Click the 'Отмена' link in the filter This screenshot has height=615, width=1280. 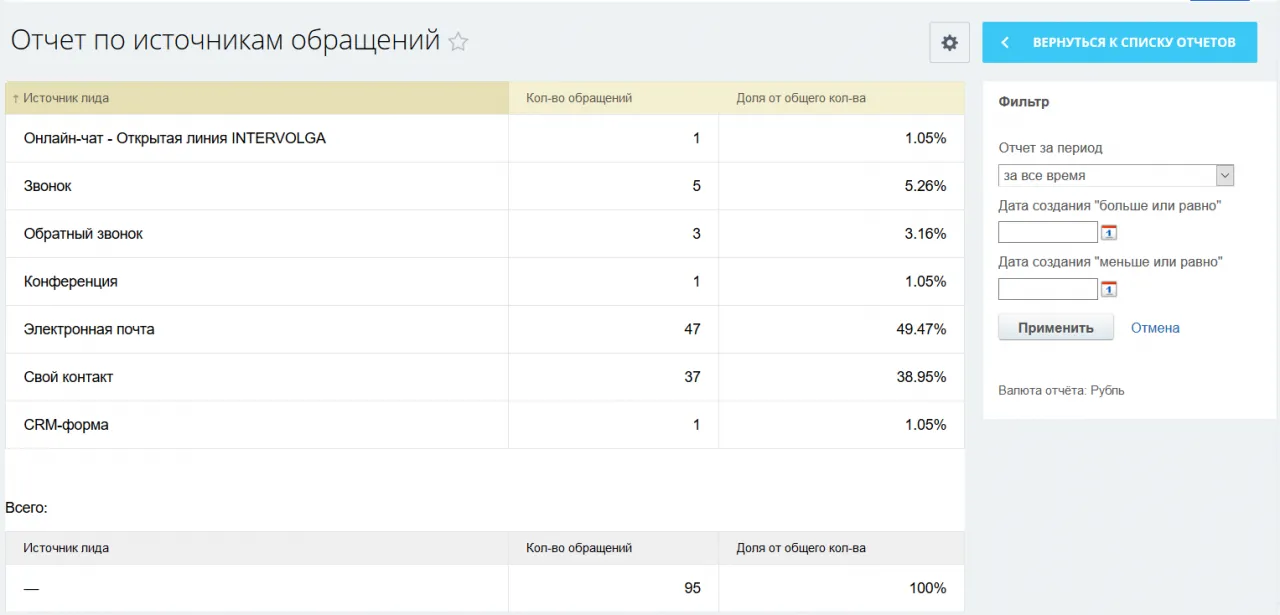(1155, 327)
